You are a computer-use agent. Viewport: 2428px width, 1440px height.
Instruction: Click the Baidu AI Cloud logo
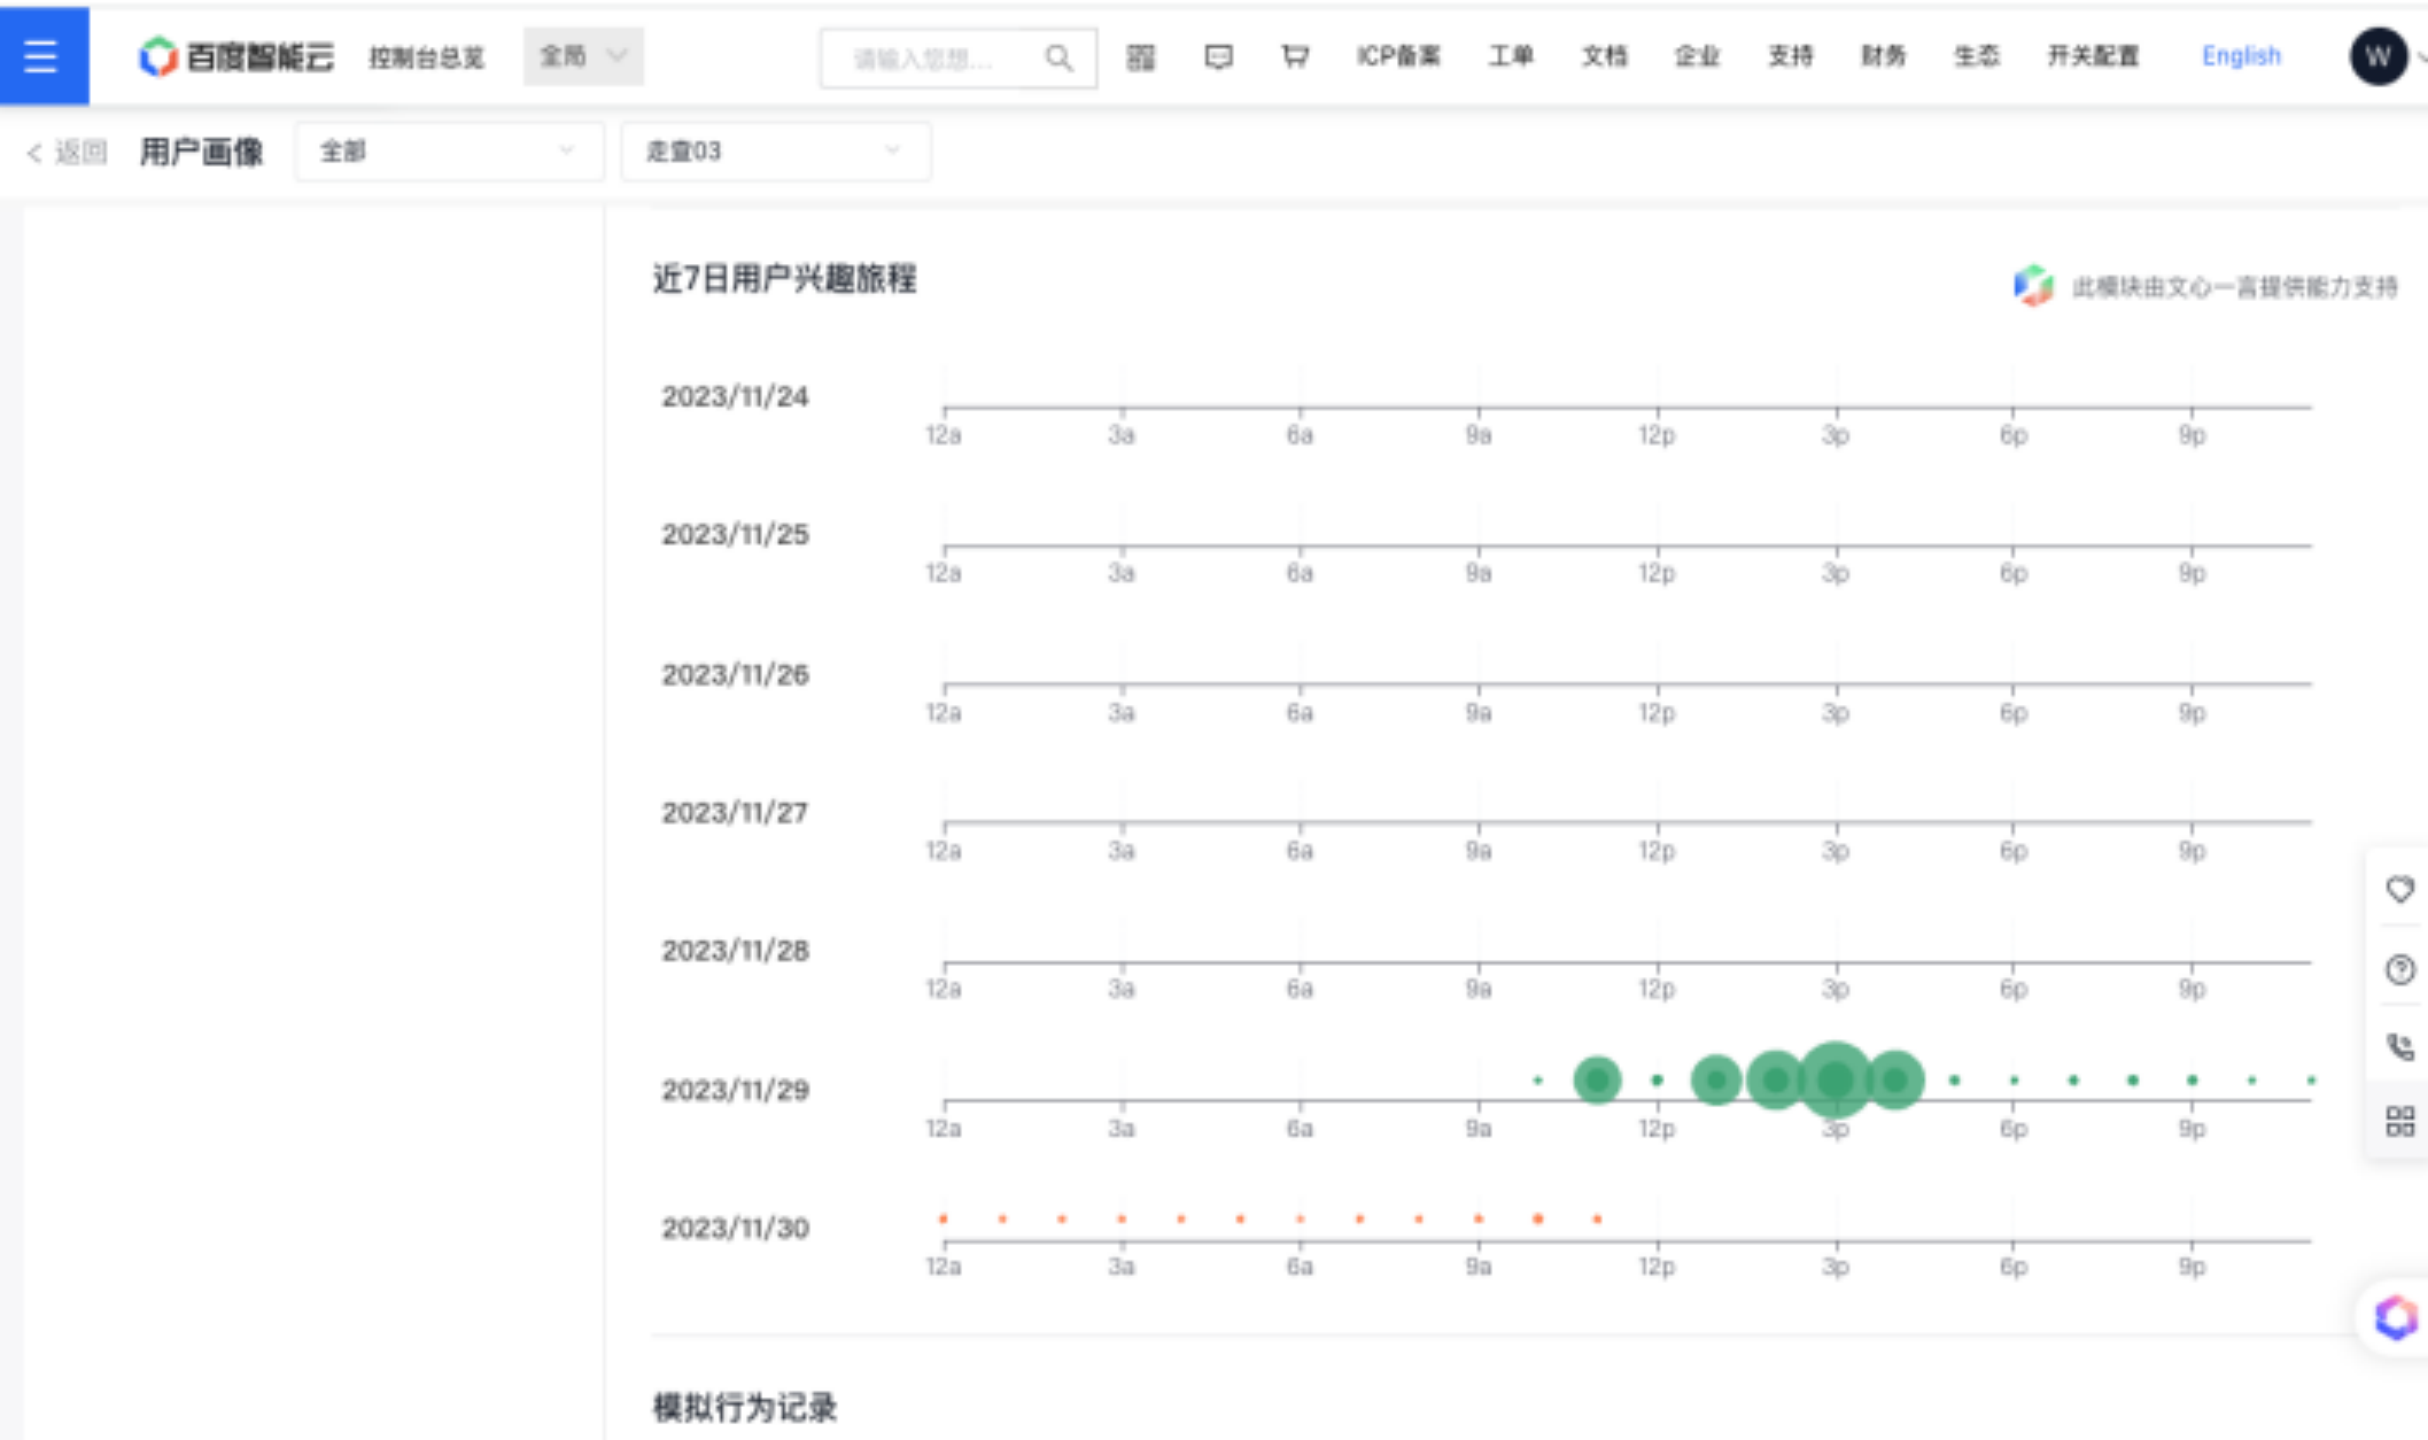point(236,57)
